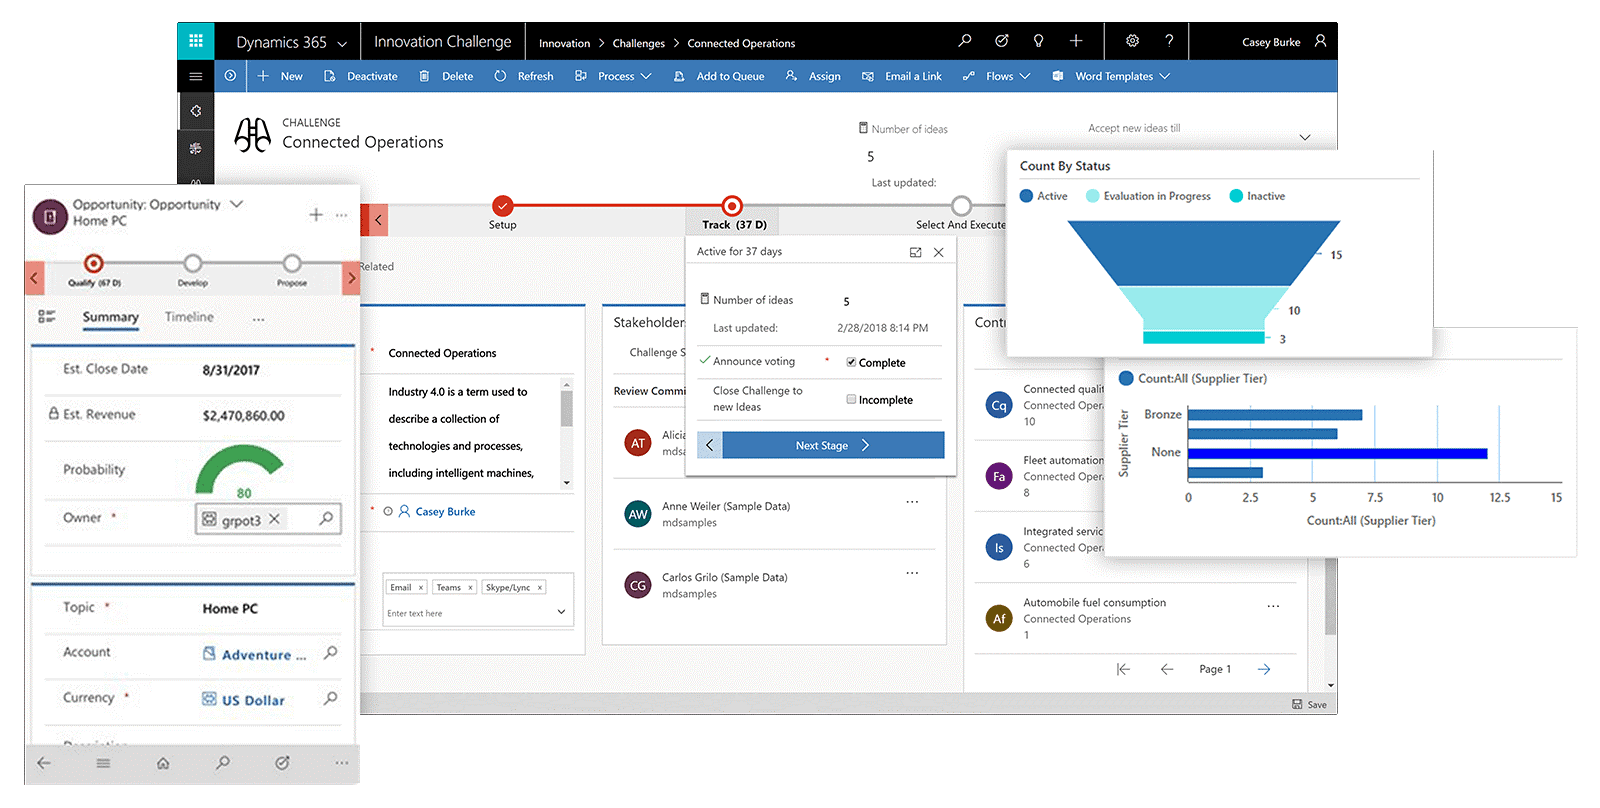
Task: Click Email a Link command
Action: pos(901,76)
